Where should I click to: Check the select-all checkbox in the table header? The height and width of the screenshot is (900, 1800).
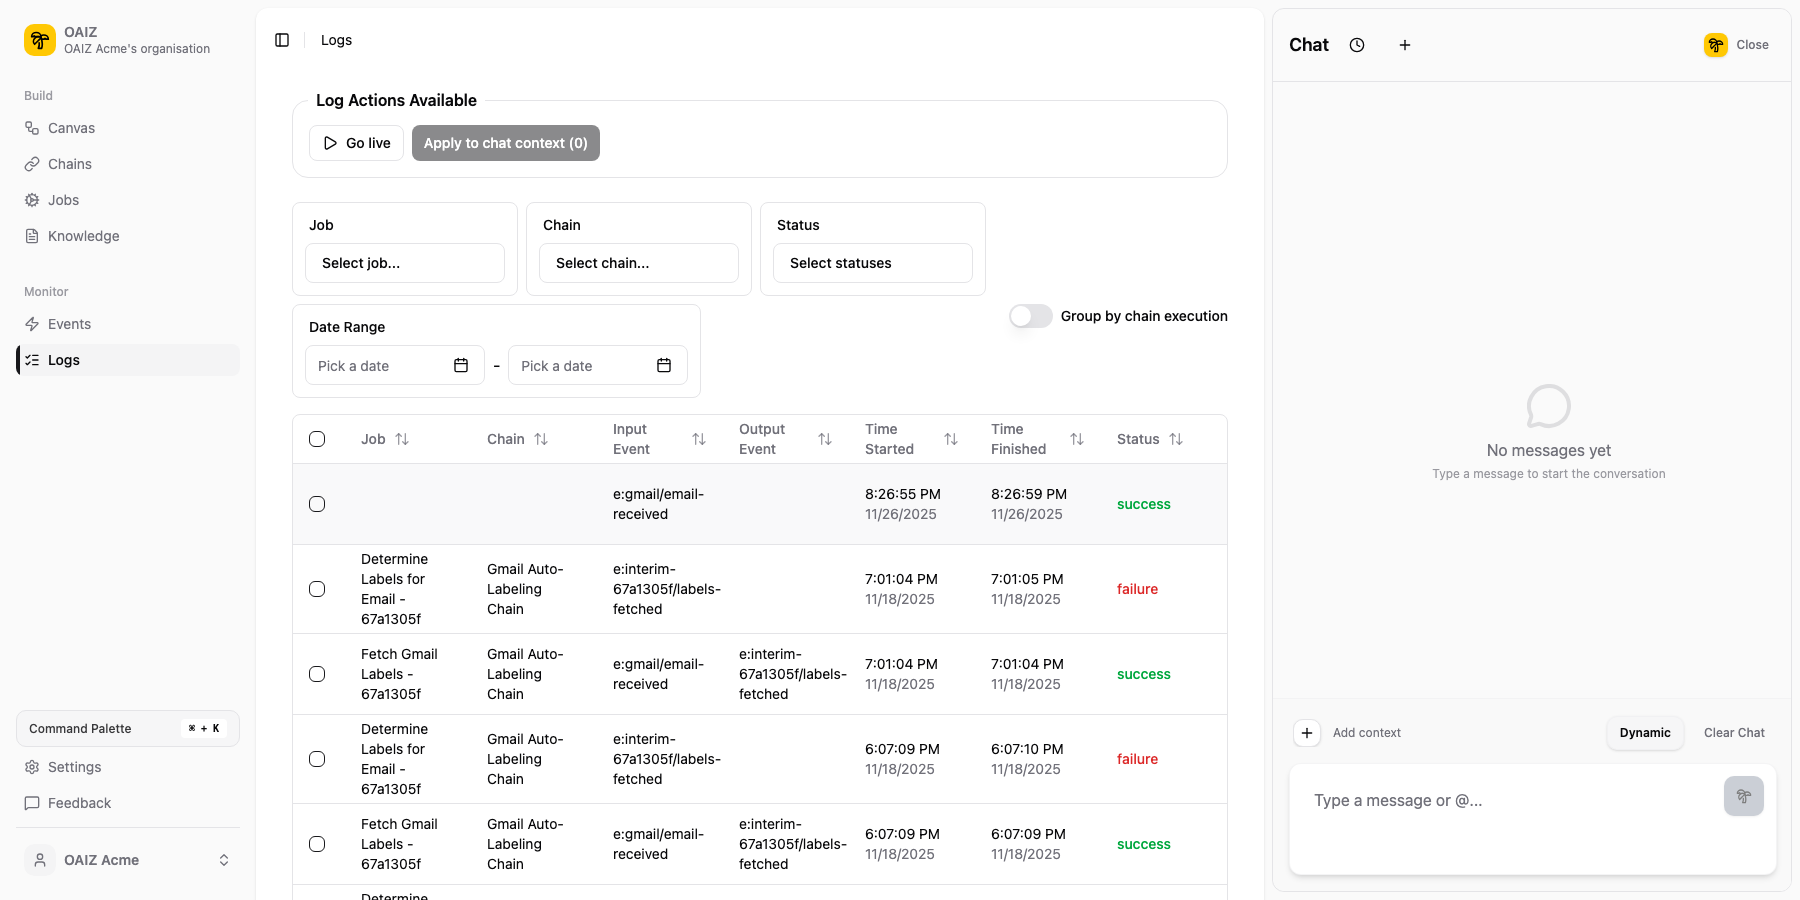317,438
